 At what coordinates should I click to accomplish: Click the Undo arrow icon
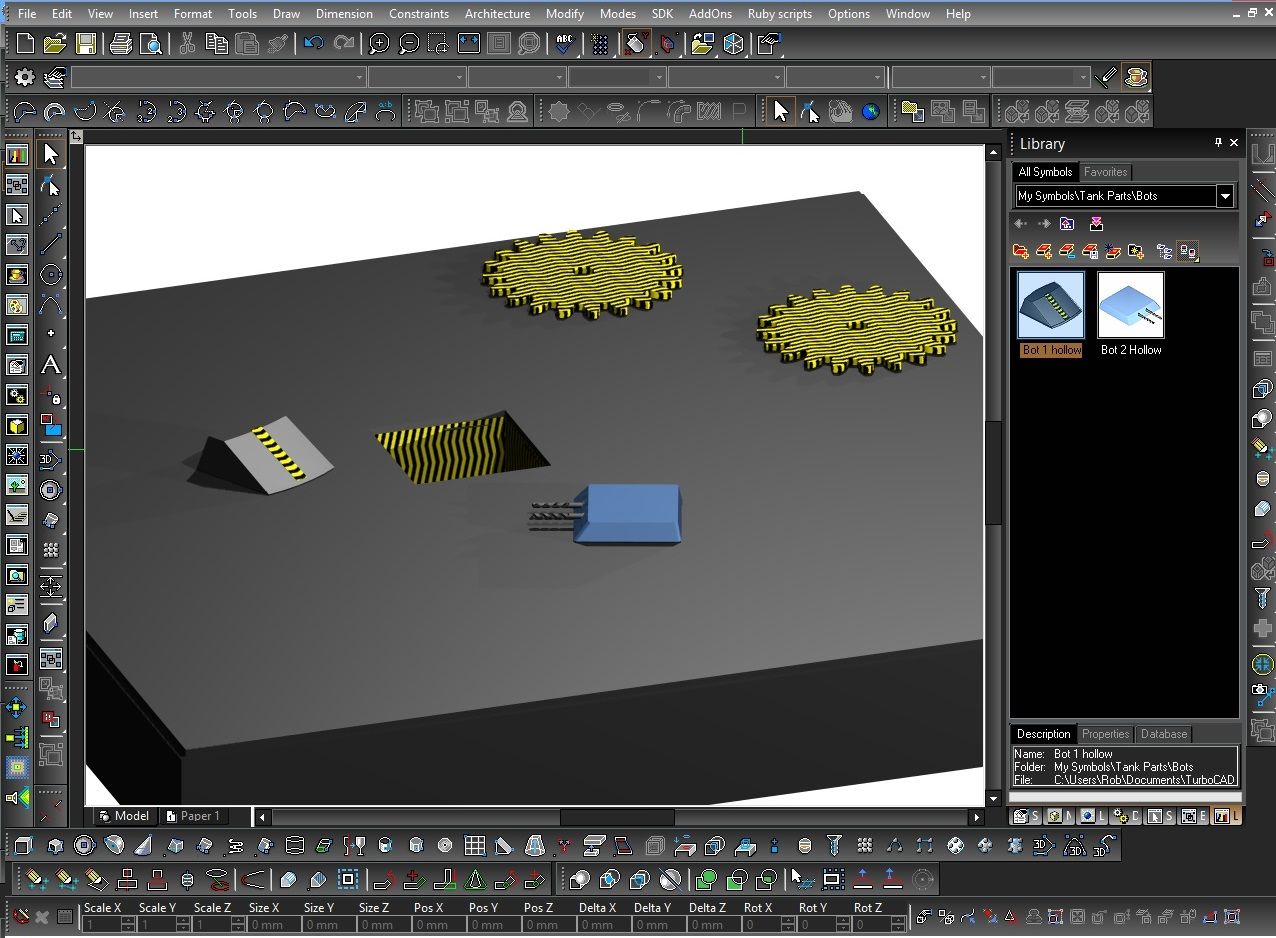tap(313, 44)
